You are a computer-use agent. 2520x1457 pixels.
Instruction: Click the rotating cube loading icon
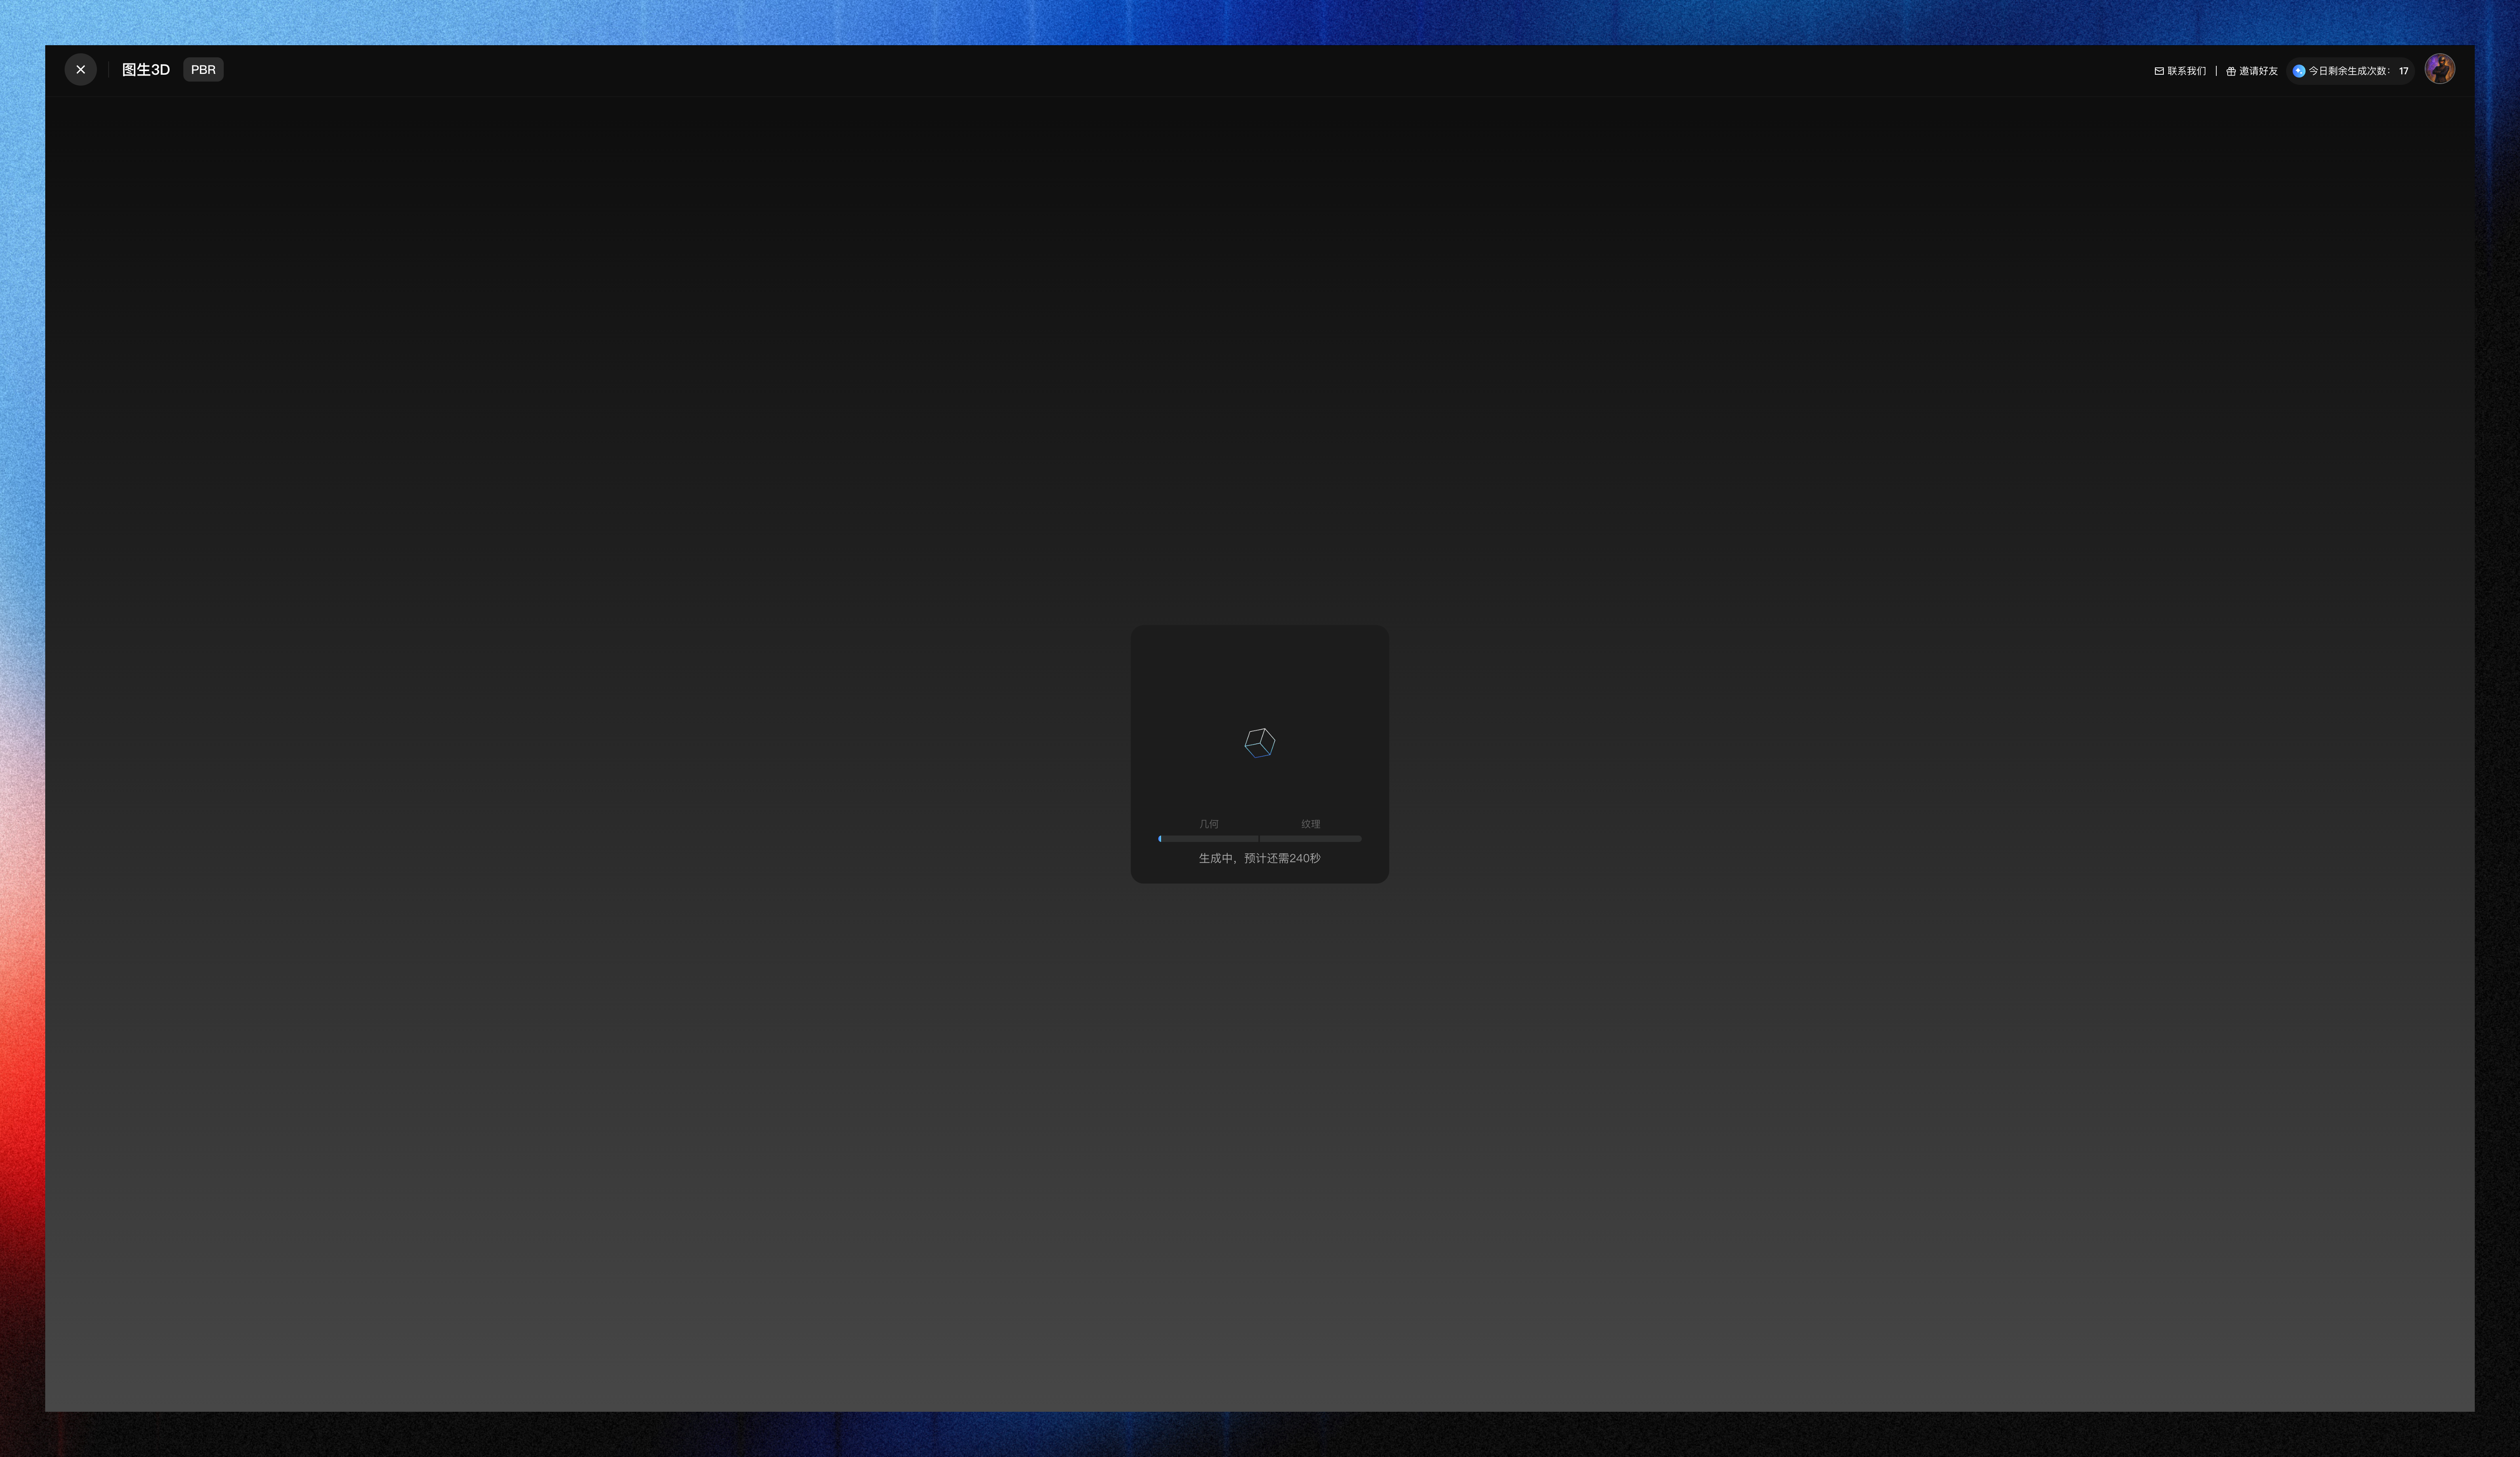[1260, 743]
